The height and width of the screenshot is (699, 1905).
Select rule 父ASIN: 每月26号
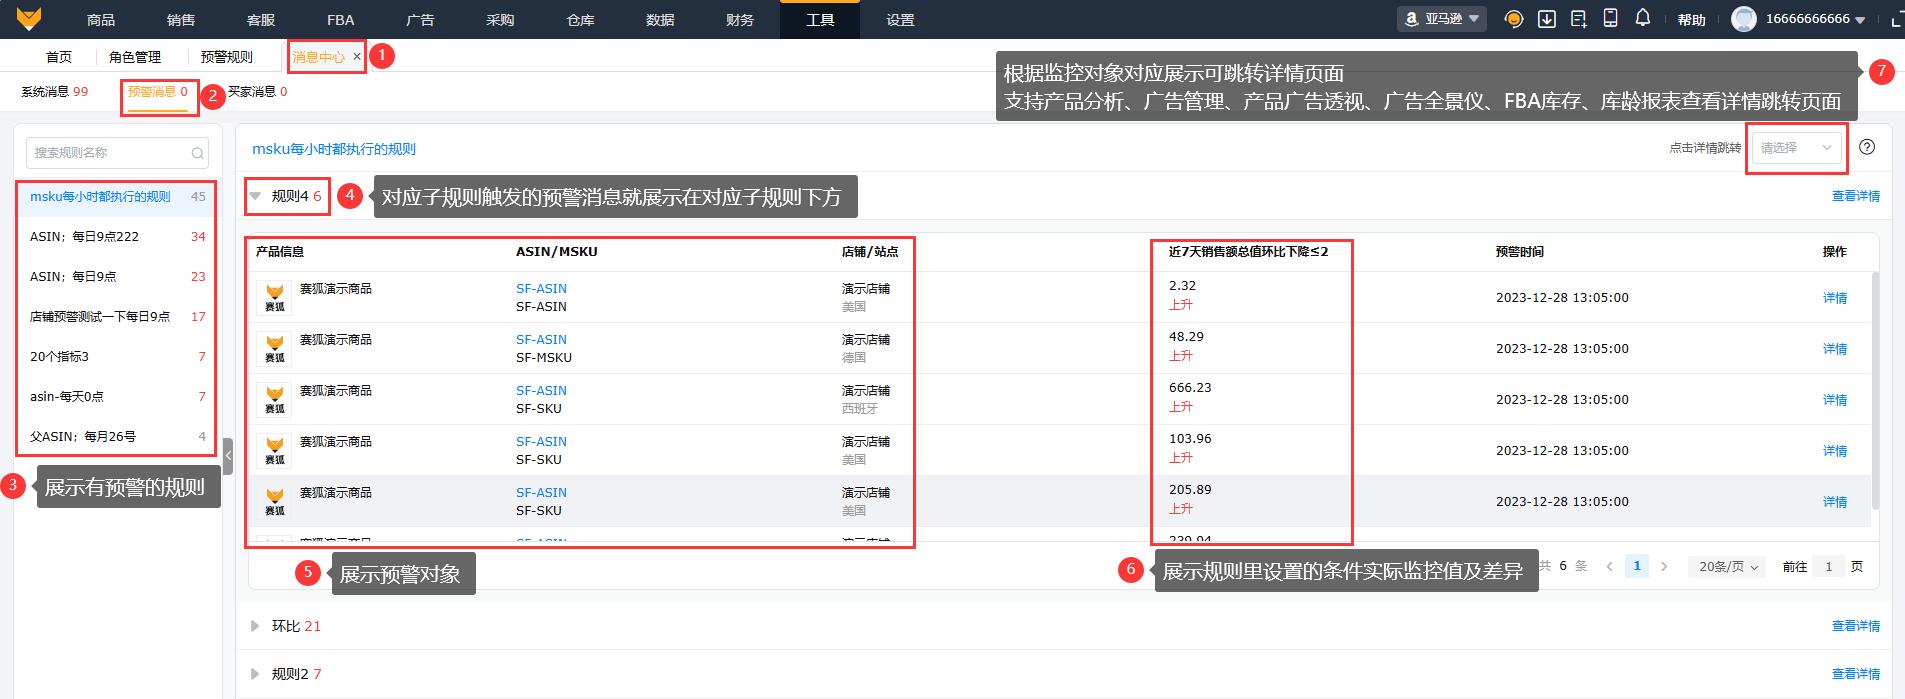[116, 436]
